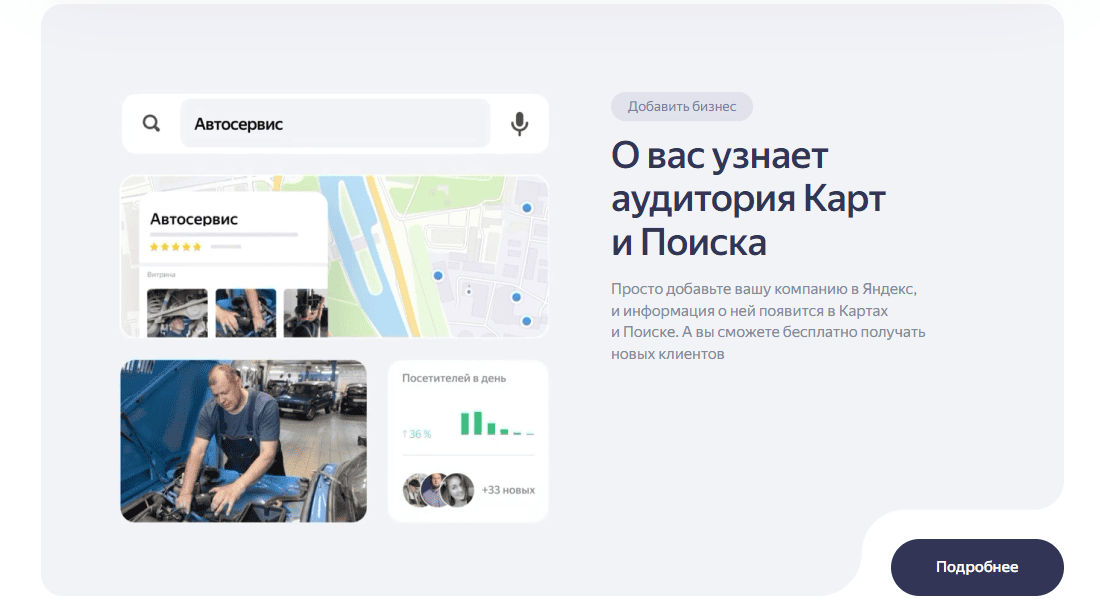Viewport: 1100px width, 600px height.
Task: Click the middle man's avatar in visitor list
Action: click(436, 490)
